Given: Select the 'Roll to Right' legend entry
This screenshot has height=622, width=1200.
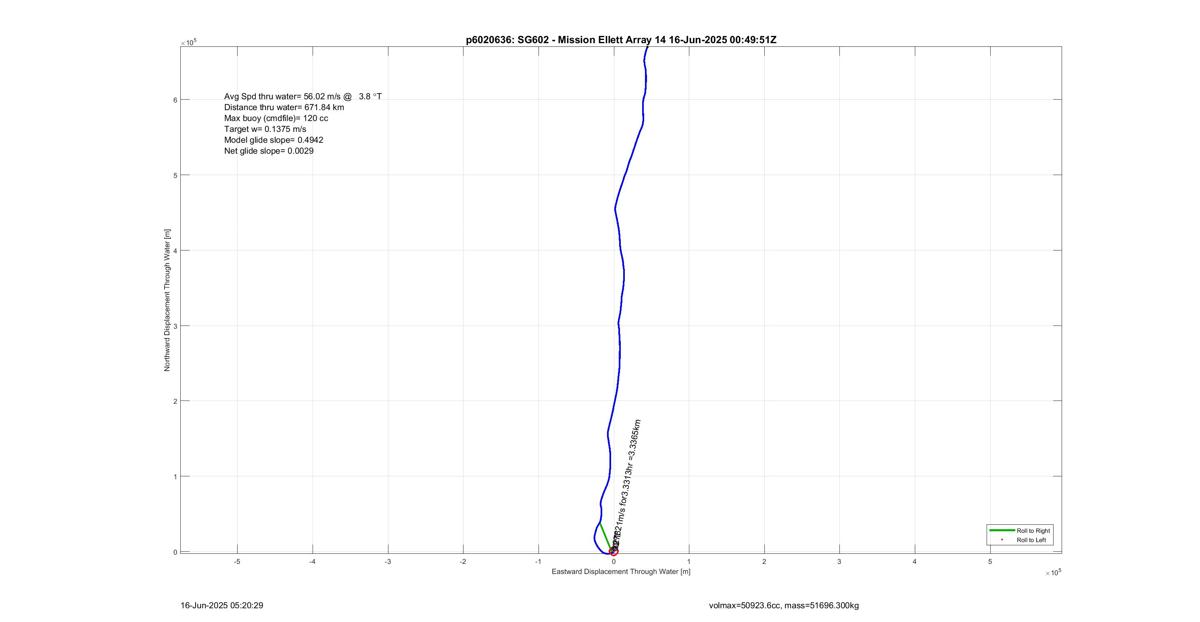Looking at the screenshot, I should [1033, 530].
